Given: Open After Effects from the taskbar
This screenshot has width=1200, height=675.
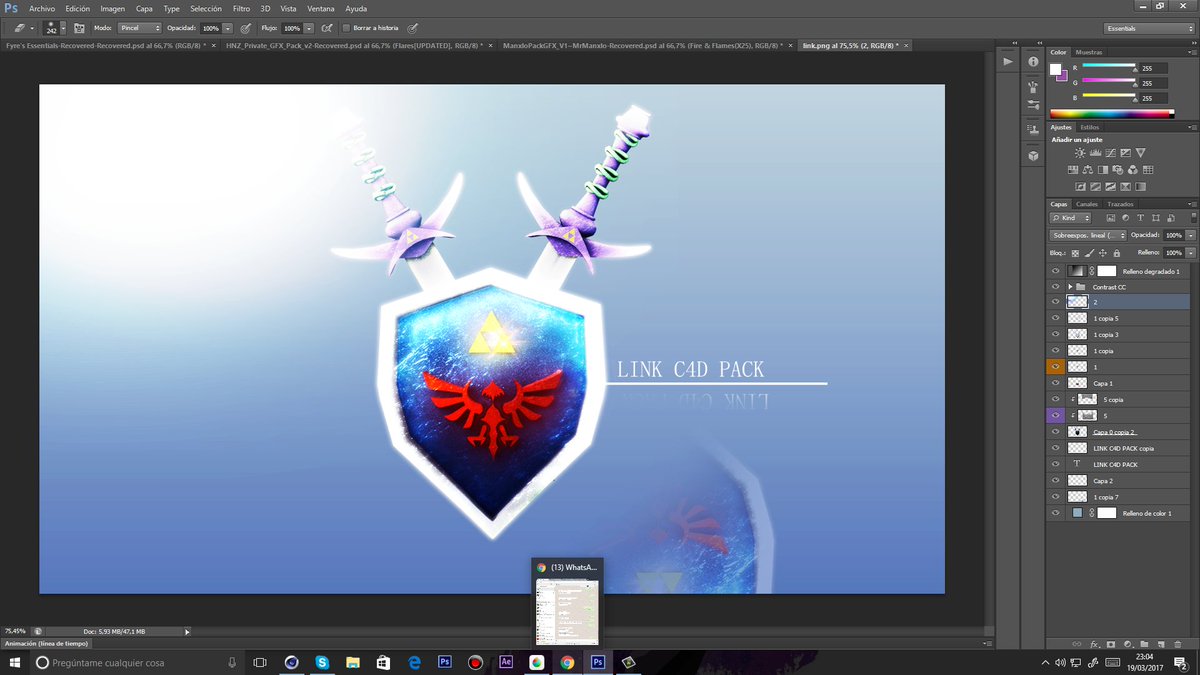Looking at the screenshot, I should pos(506,662).
